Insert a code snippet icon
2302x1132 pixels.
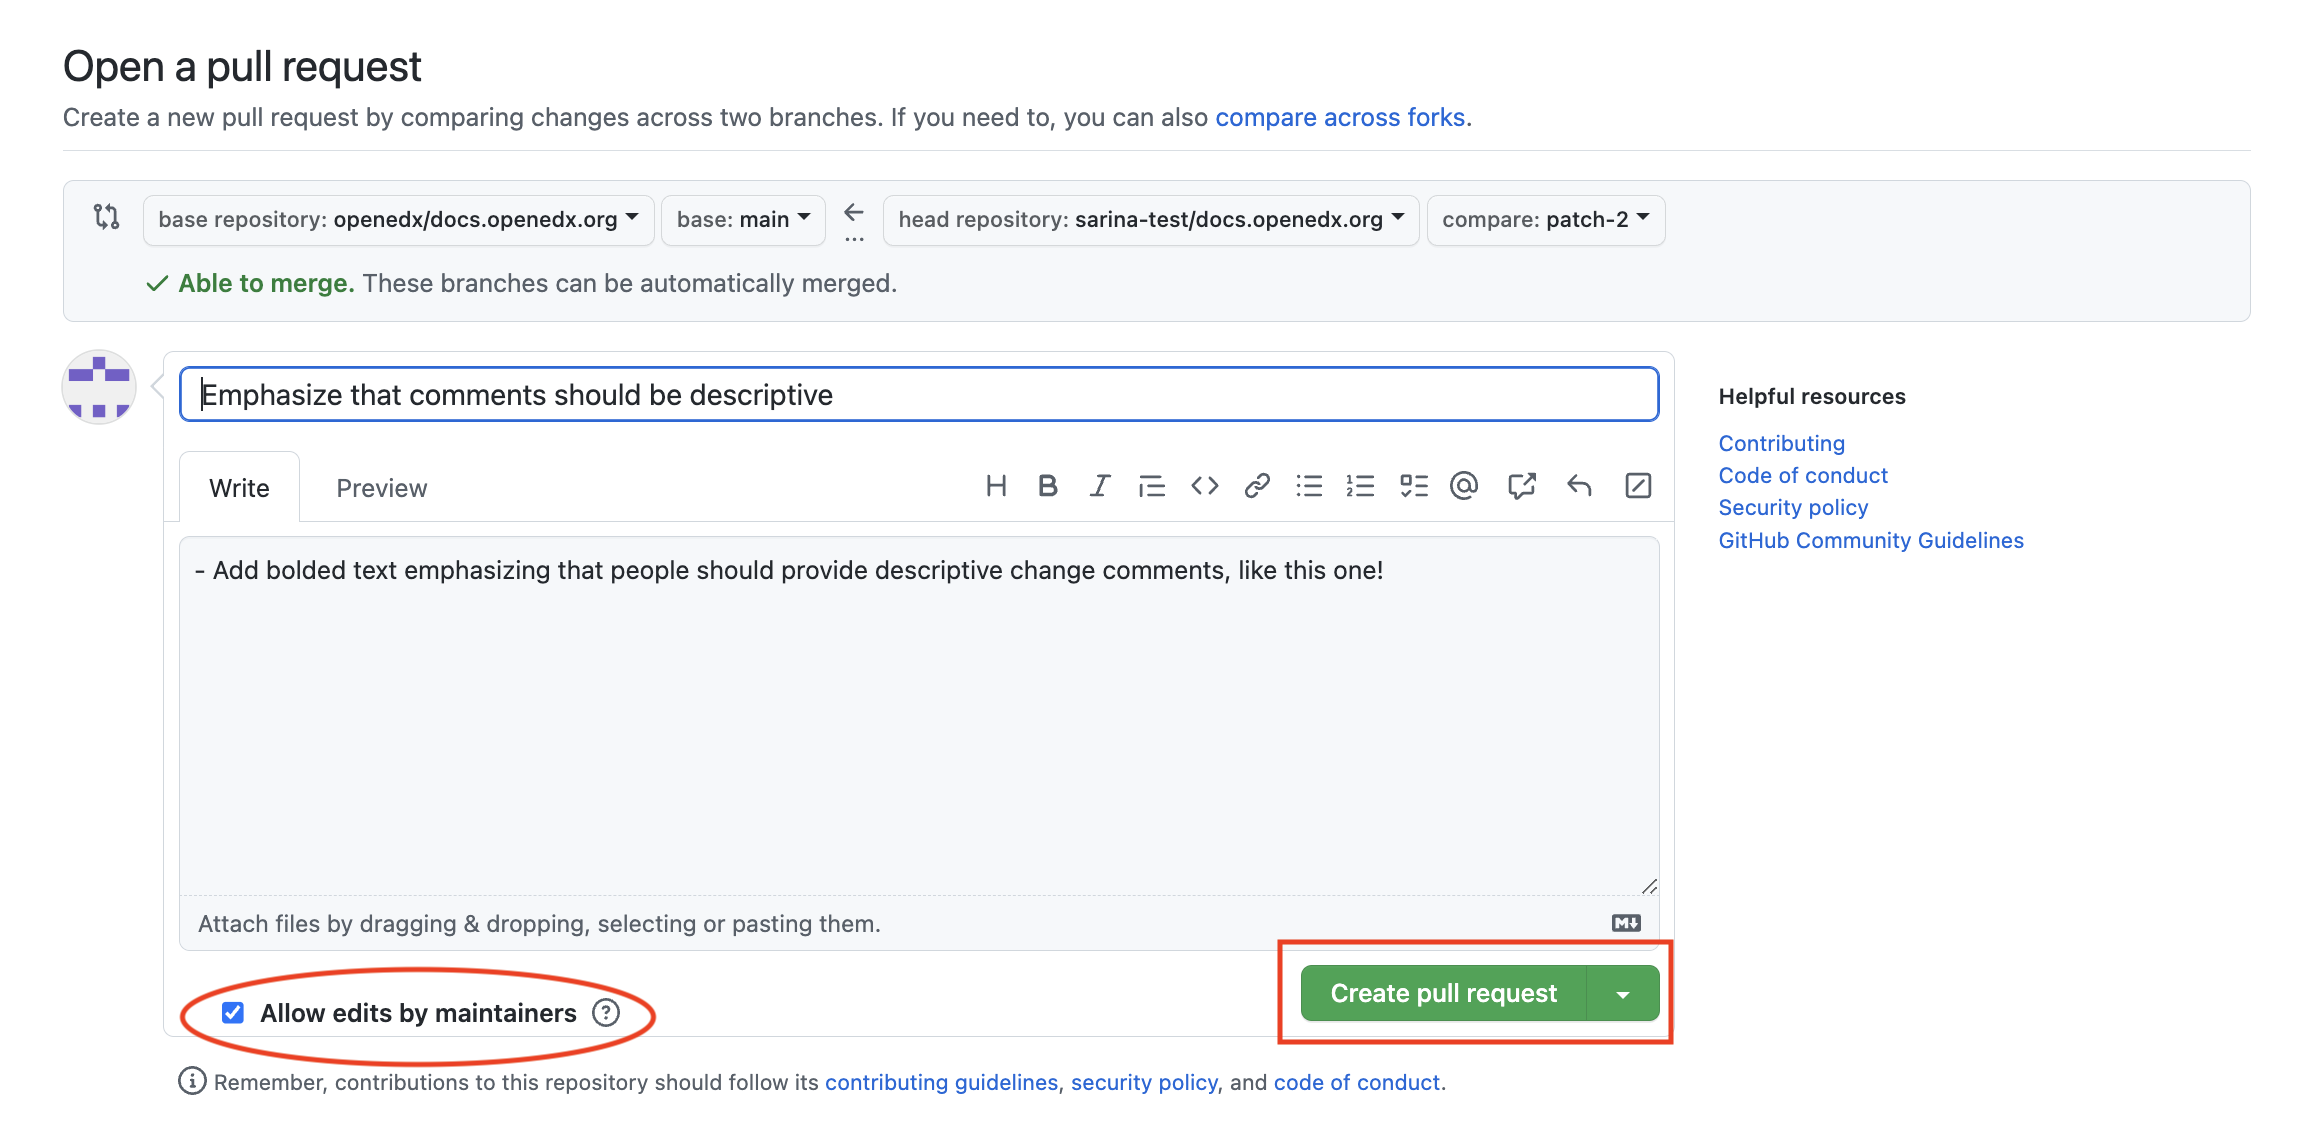click(1204, 486)
